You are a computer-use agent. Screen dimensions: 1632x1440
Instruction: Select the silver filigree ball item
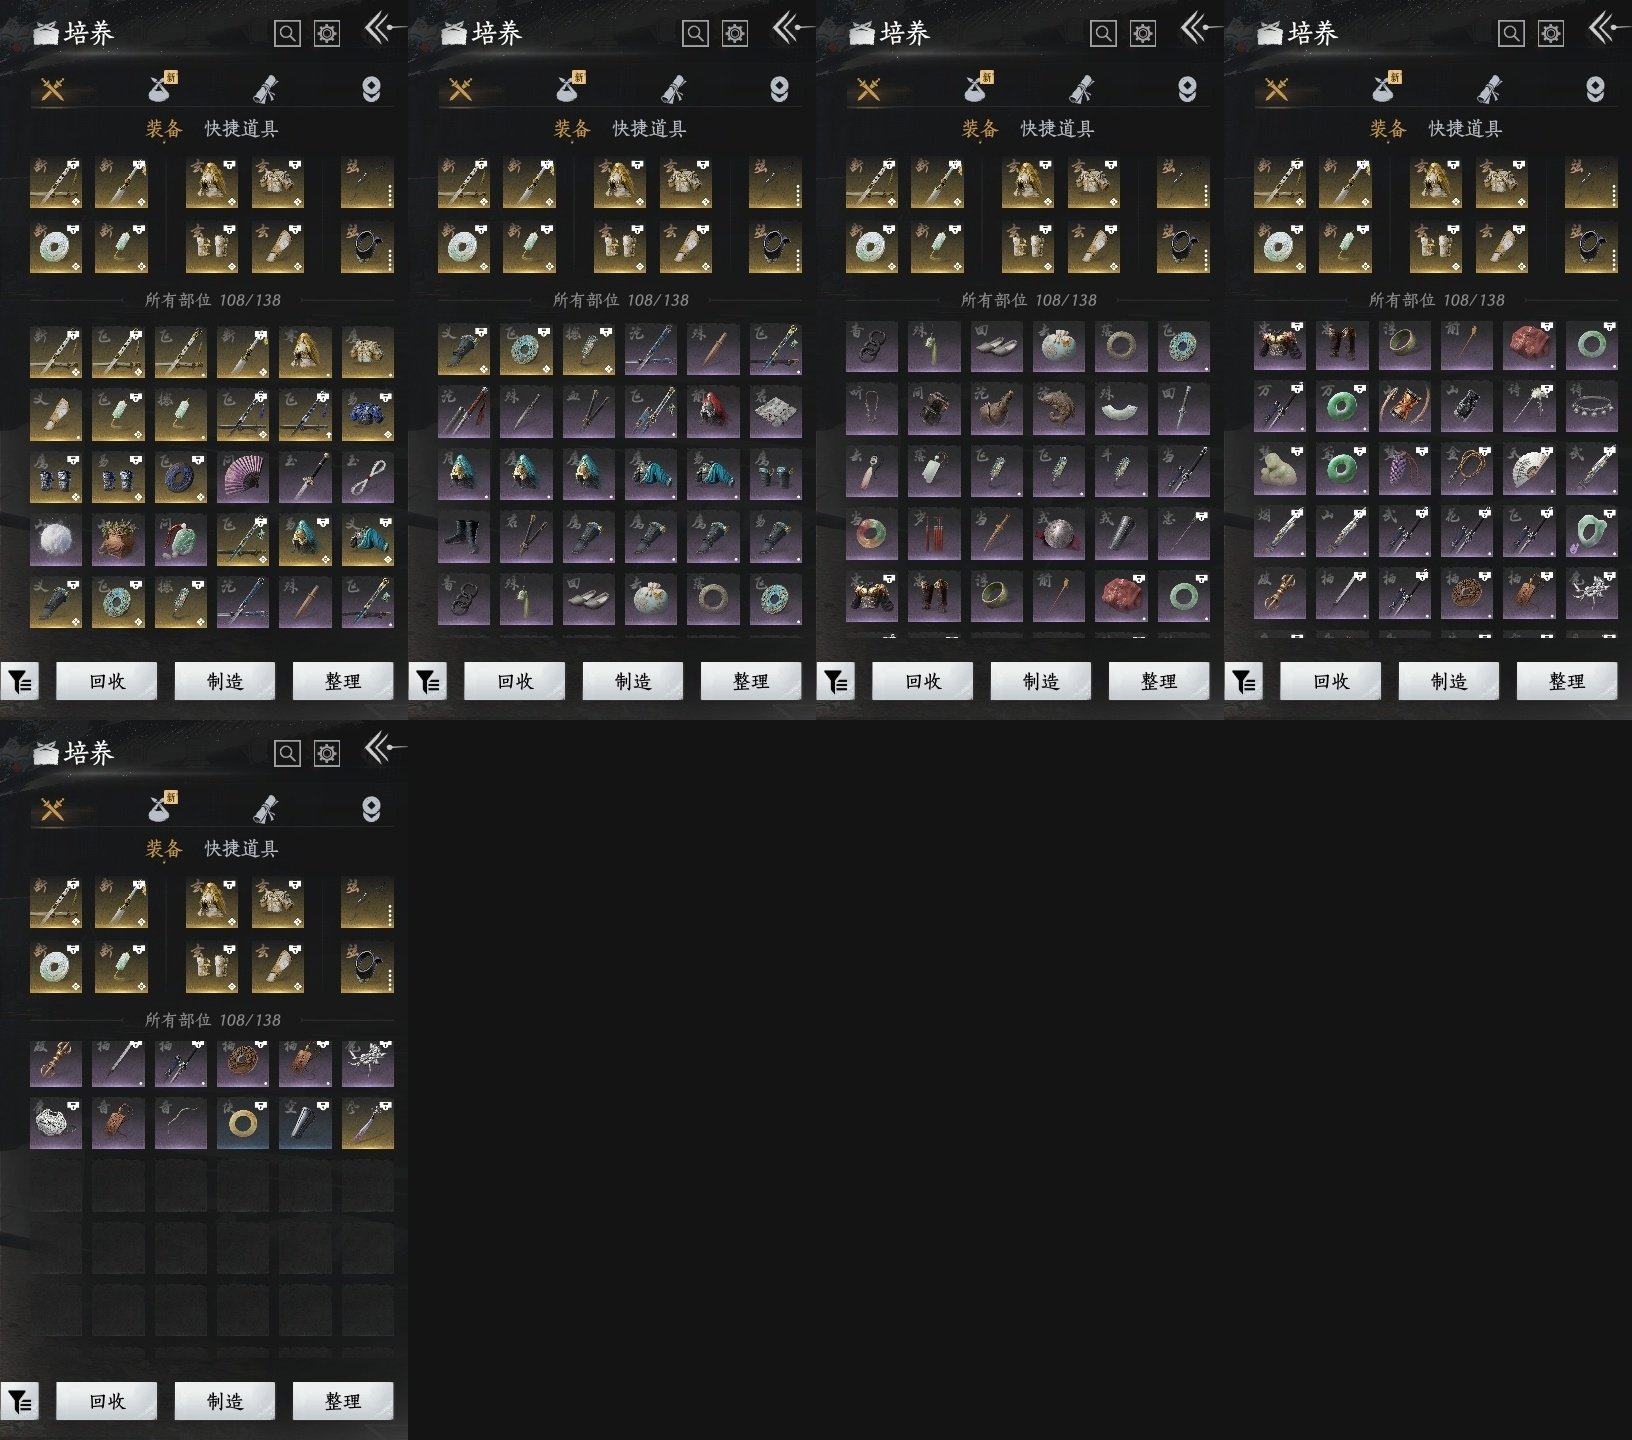coord(56,1123)
